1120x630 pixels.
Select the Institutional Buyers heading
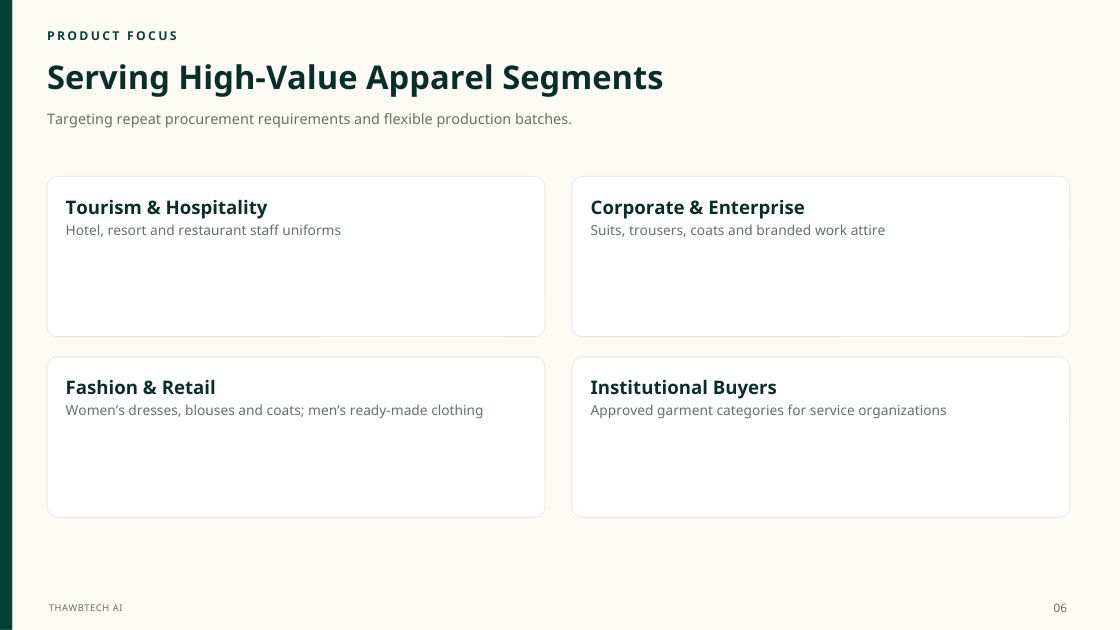pos(683,388)
